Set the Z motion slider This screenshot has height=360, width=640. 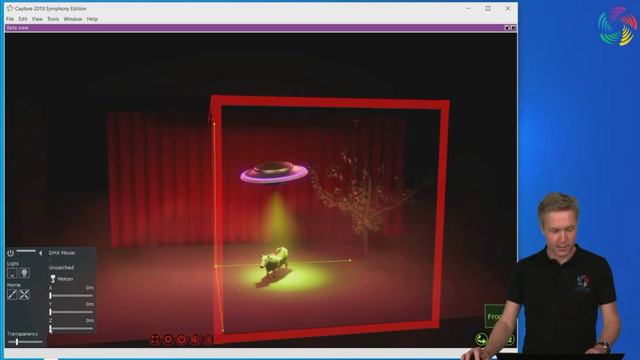(71, 328)
